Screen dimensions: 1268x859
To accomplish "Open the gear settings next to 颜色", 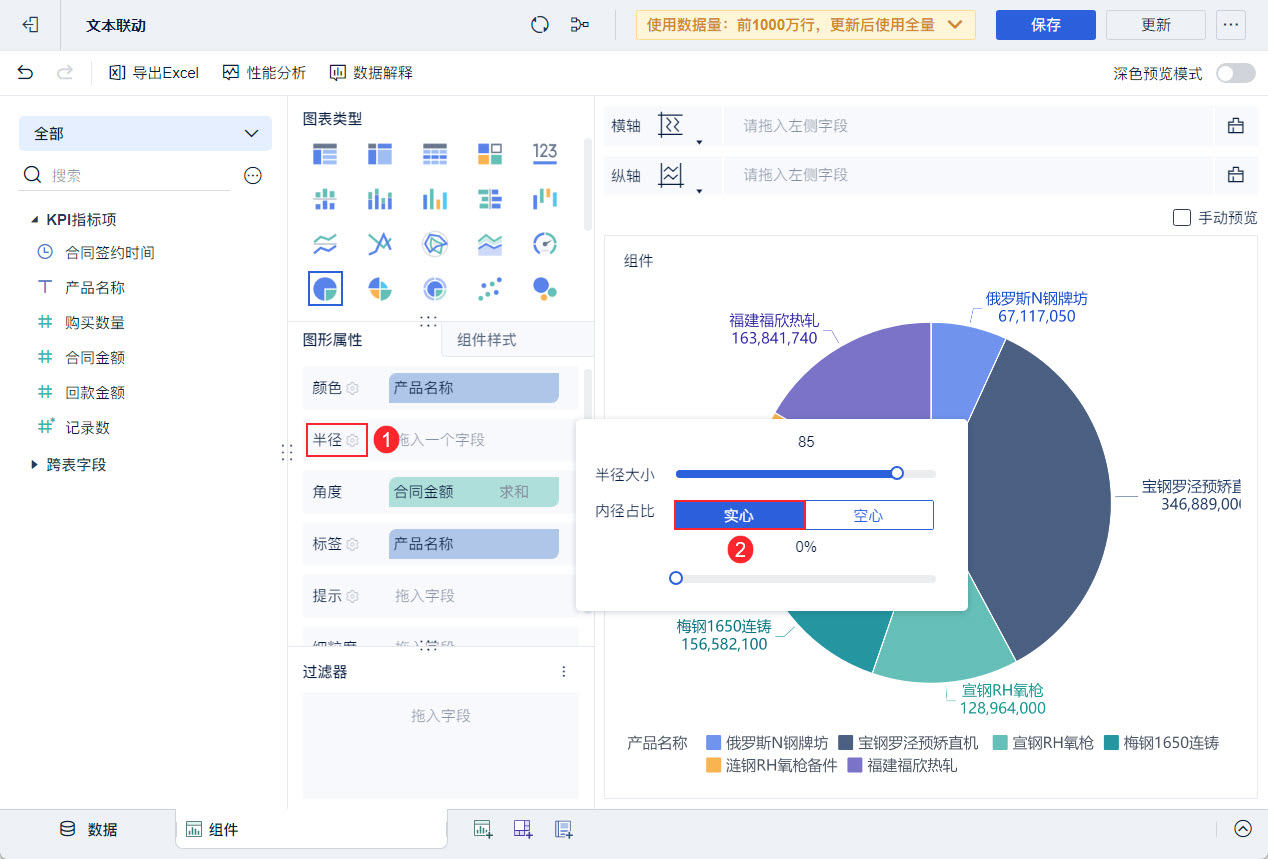I will click(352, 388).
